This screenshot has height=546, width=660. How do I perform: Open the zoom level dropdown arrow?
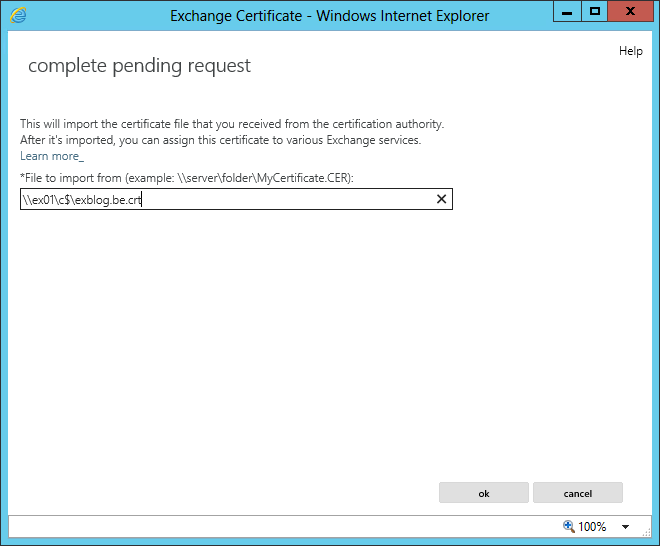(x=625, y=527)
